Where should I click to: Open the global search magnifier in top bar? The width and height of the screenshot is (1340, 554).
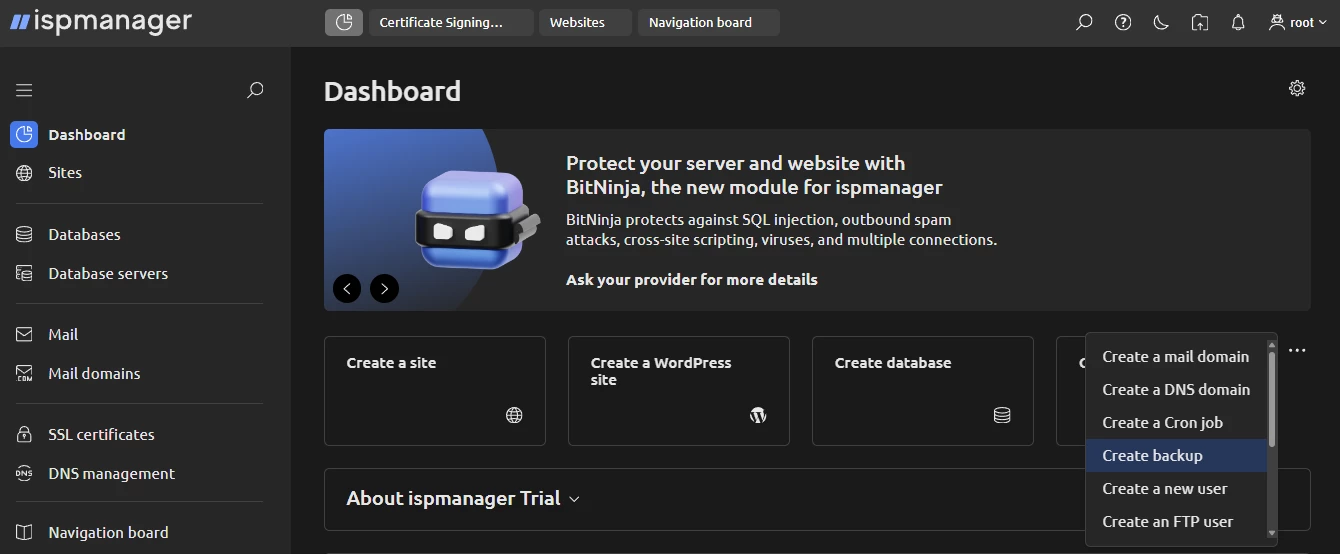[1084, 22]
